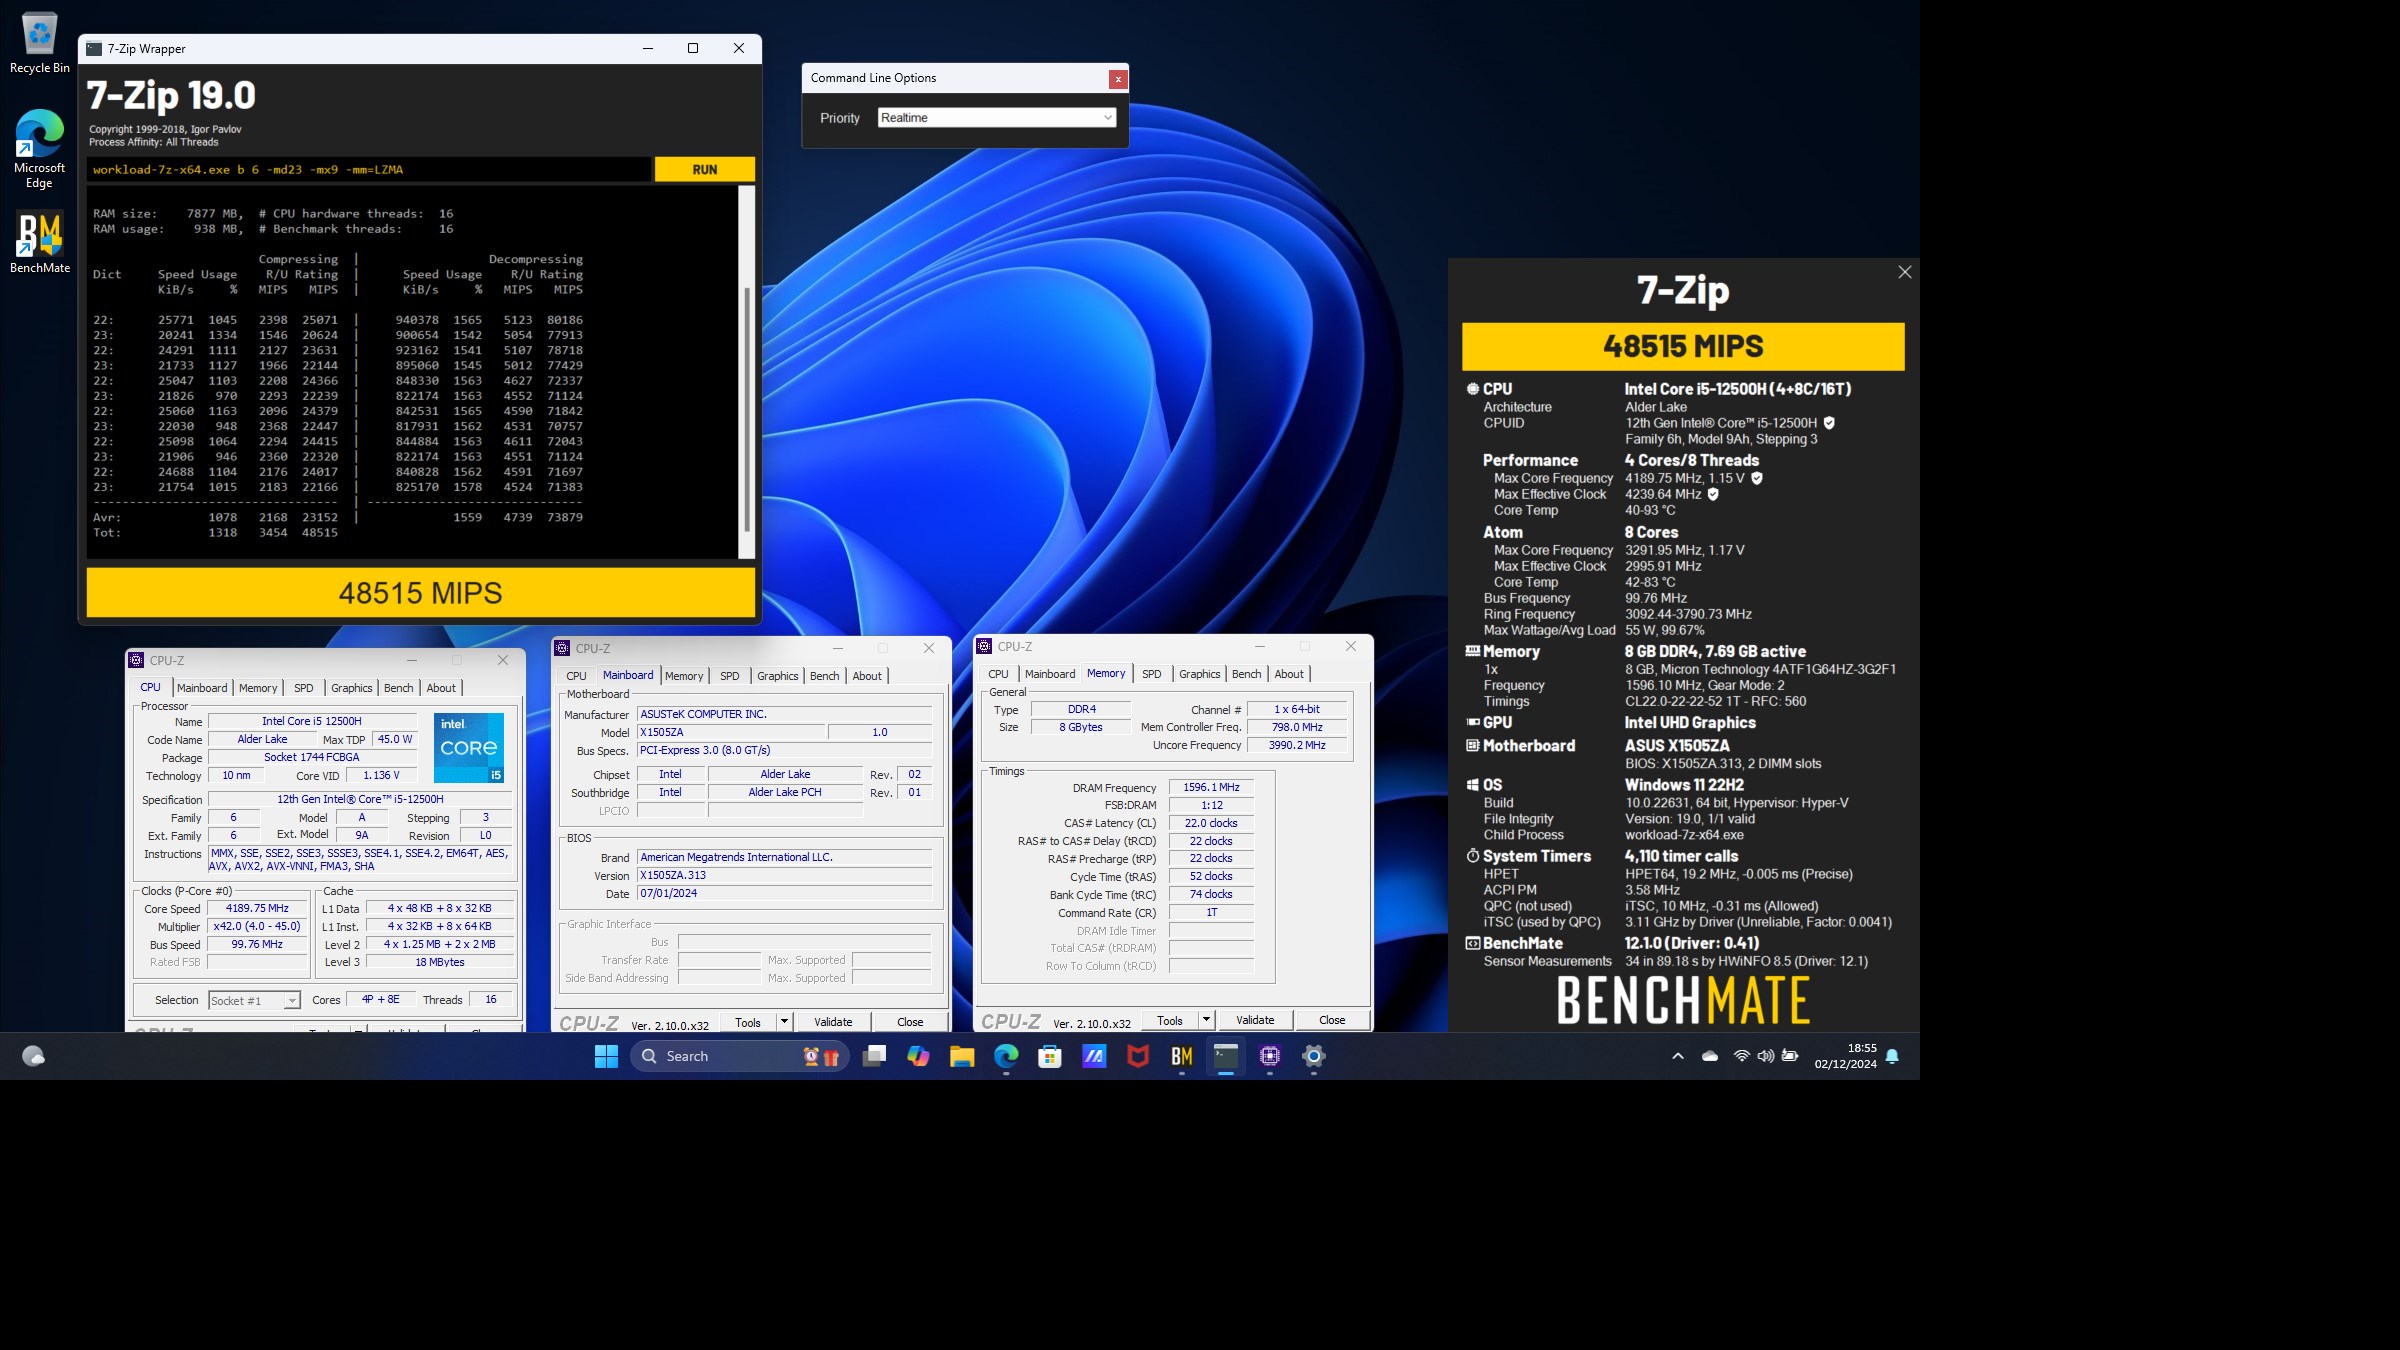Click the 48515 MIPS result bar in 7-Zip Wrapper

pyautogui.click(x=420, y=593)
